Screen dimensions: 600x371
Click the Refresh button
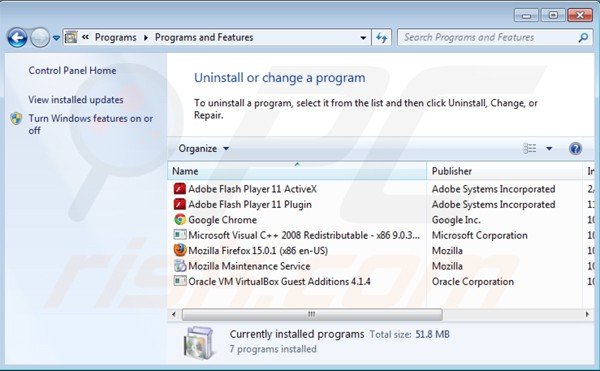coord(382,37)
